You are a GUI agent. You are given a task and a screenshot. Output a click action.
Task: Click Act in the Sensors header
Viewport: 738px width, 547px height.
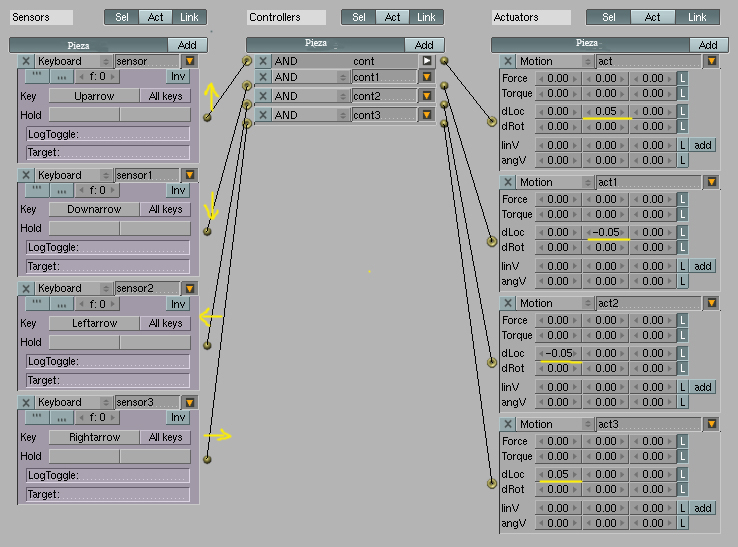[x=155, y=17]
